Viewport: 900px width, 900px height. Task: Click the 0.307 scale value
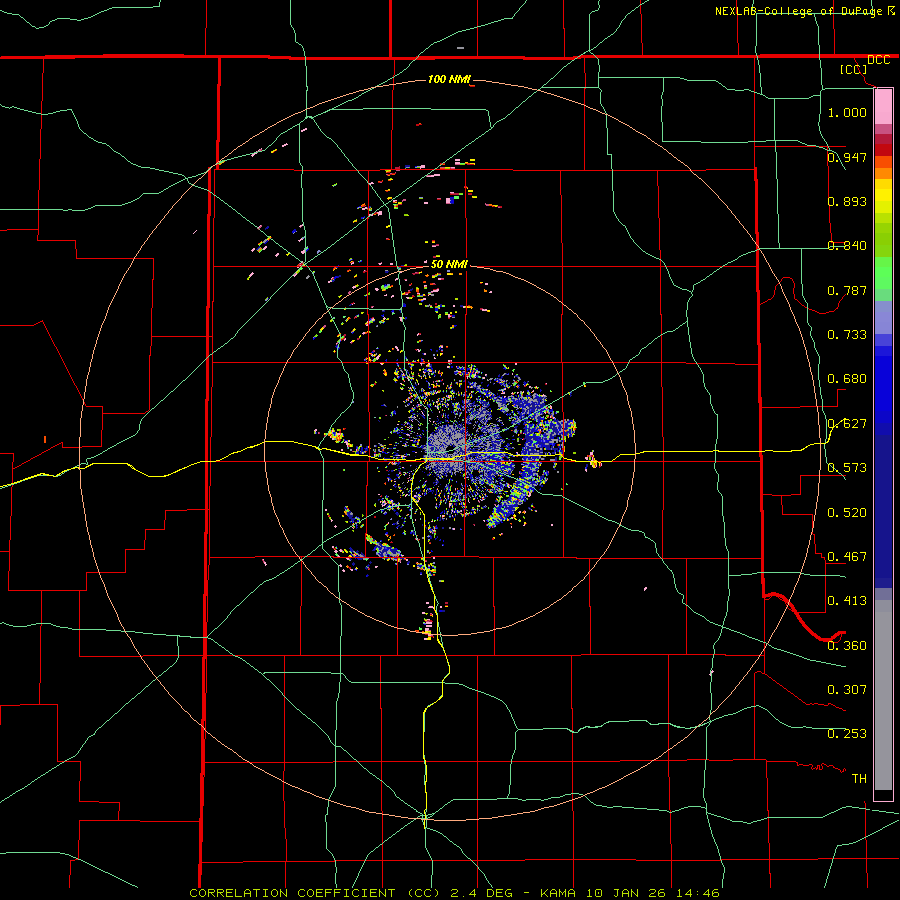pyautogui.click(x=847, y=690)
